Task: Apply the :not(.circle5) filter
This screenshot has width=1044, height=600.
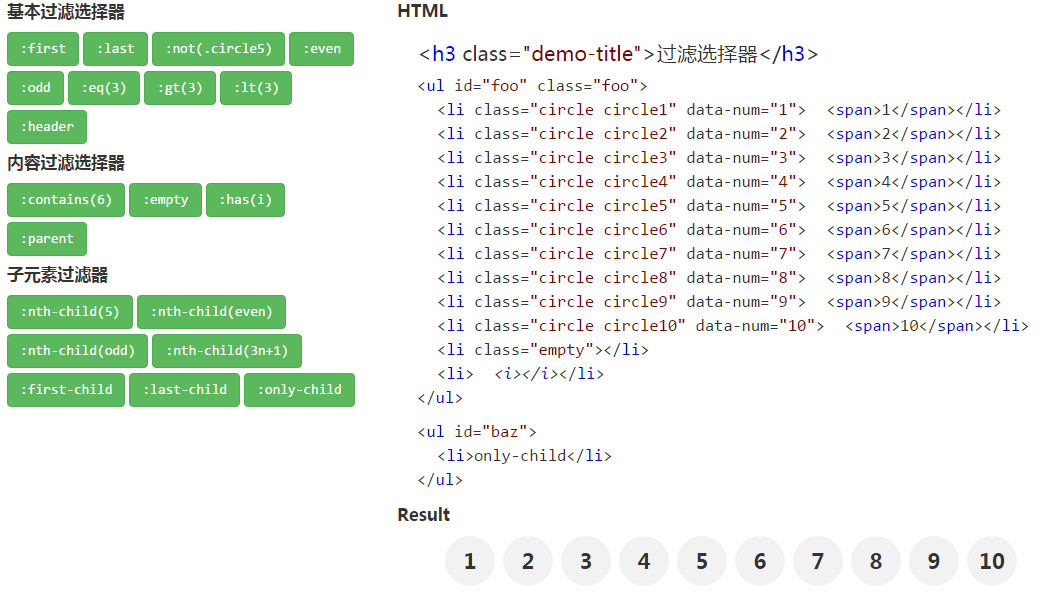Action: (x=218, y=49)
